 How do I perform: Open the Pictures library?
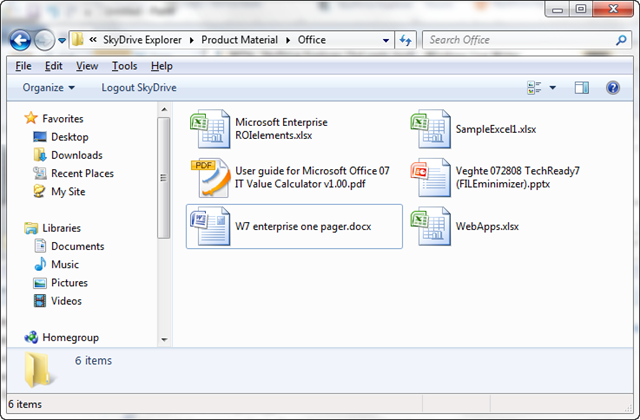(70, 283)
